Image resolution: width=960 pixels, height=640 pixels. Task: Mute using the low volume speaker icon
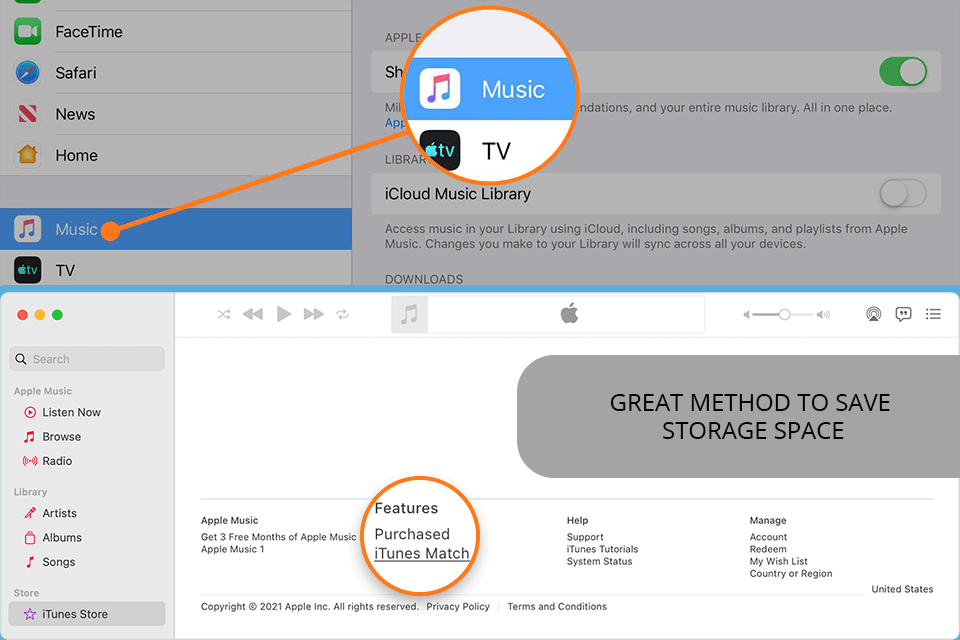coord(746,315)
